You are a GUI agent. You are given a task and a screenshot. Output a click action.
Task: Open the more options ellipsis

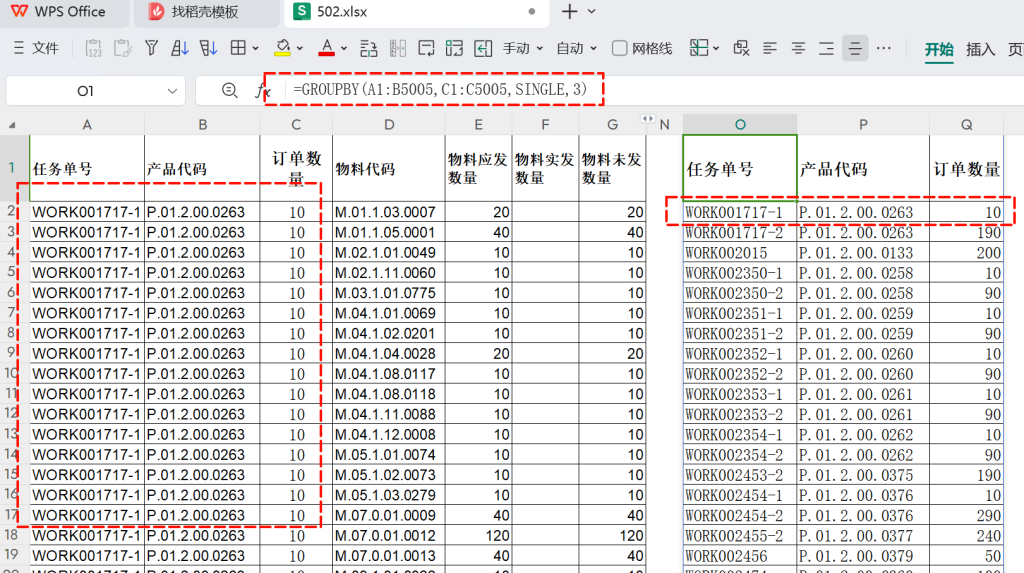point(884,48)
